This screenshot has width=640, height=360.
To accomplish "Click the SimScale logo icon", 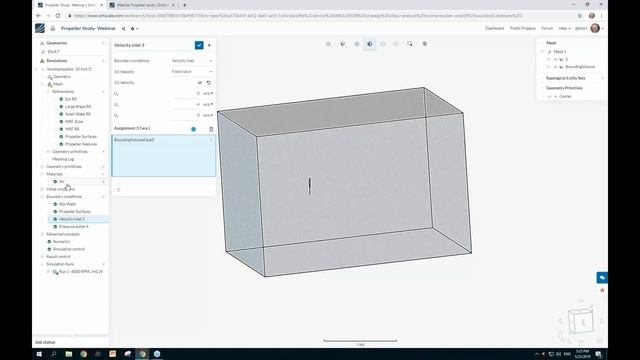I will point(40,28).
